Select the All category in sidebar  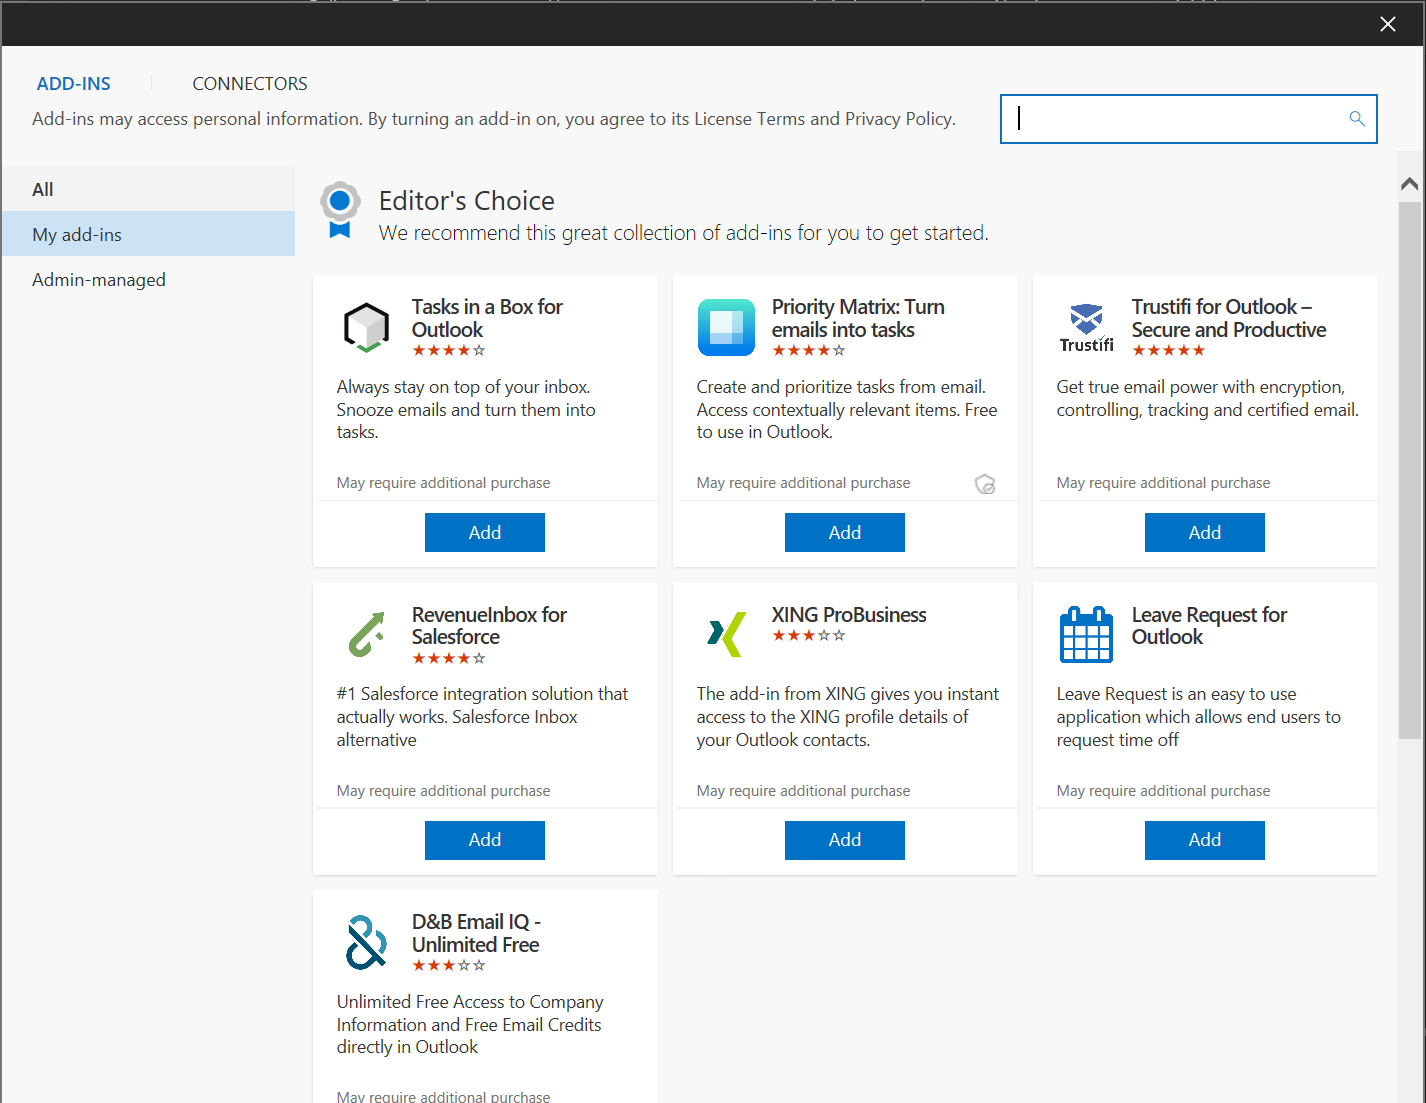click(x=43, y=189)
